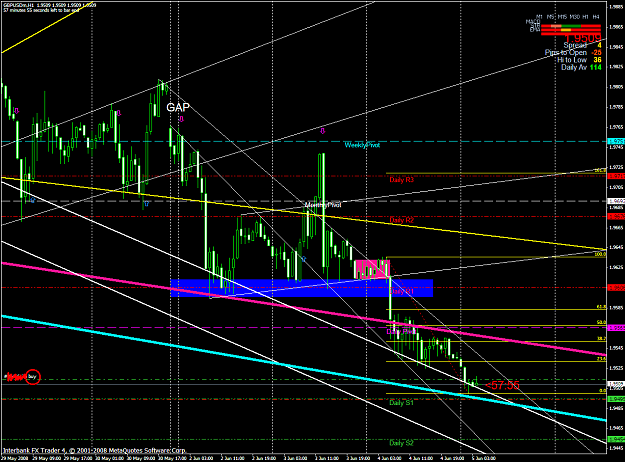625x462 pixels.
Task: Click the 'M1' timeframe header
Action: [x=539, y=17]
